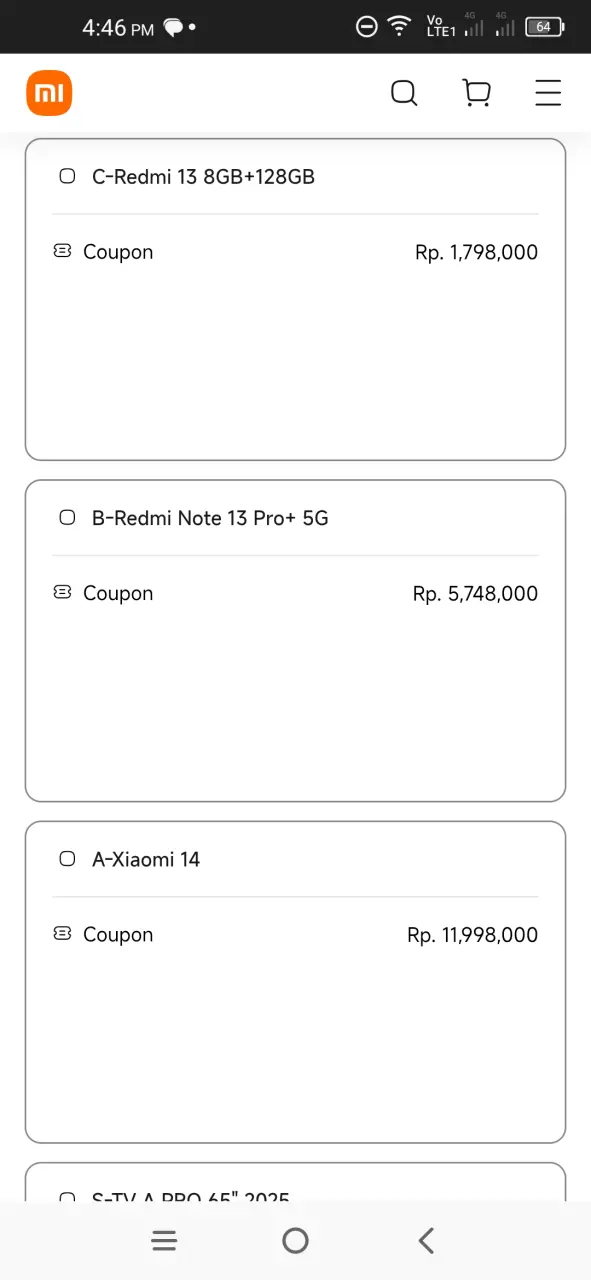Screen dimensions: 591x1280
Task: Click the C-Redmi 13 8GB+128GB title
Action: tap(204, 176)
